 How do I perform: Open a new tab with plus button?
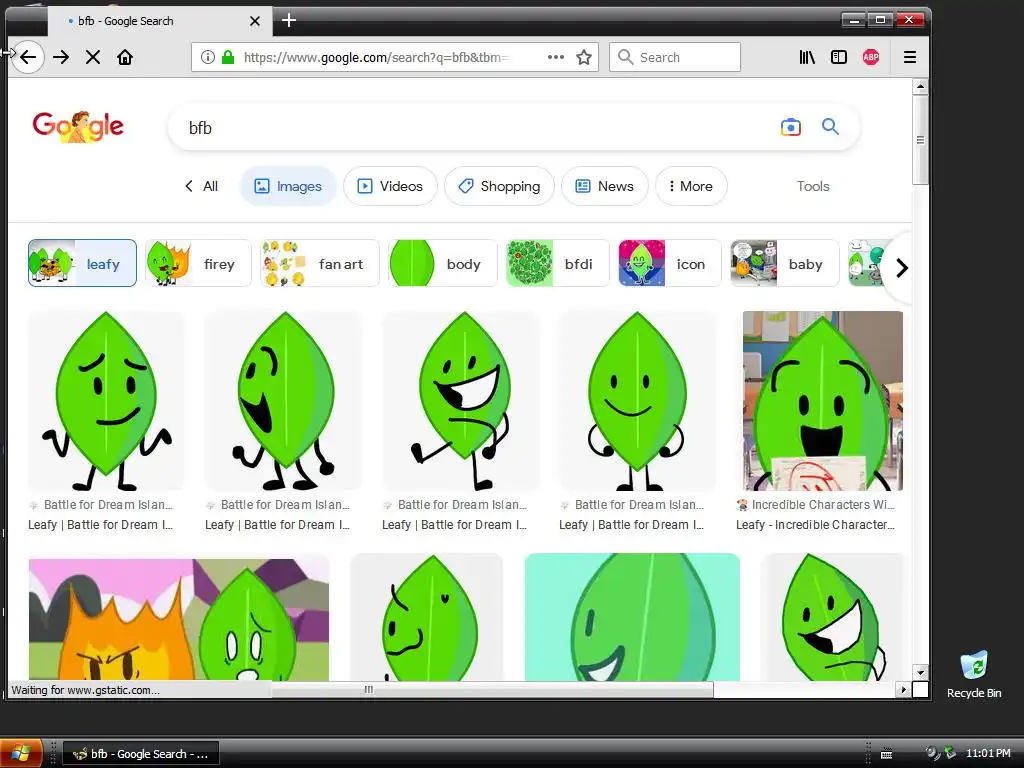[289, 21]
